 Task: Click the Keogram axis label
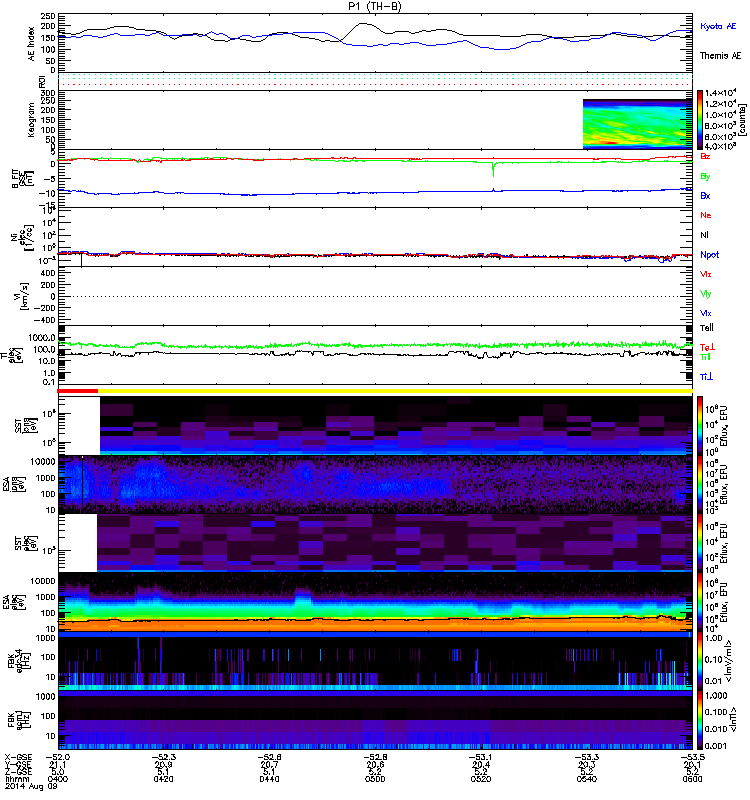32,119
